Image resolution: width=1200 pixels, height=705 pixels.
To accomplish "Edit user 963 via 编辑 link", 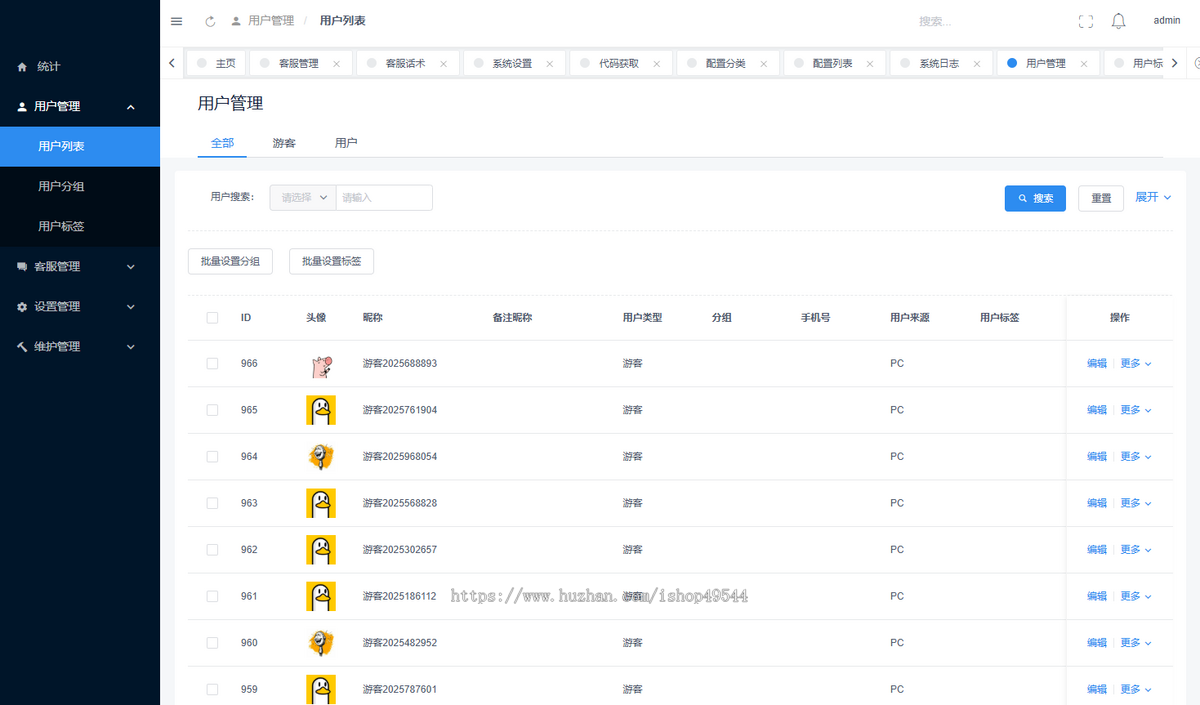I will pos(1097,503).
